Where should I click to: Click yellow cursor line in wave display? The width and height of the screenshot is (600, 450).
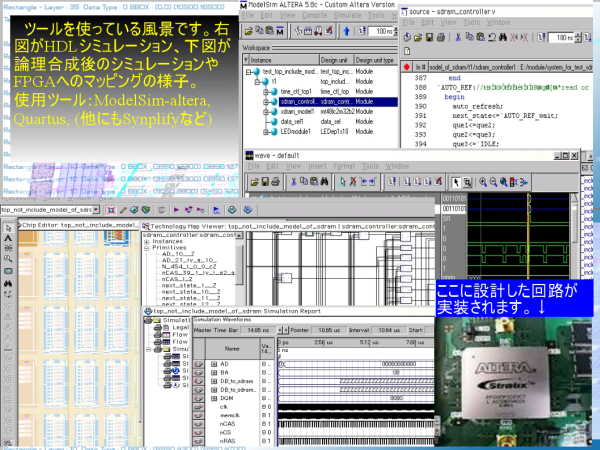tap(528, 236)
